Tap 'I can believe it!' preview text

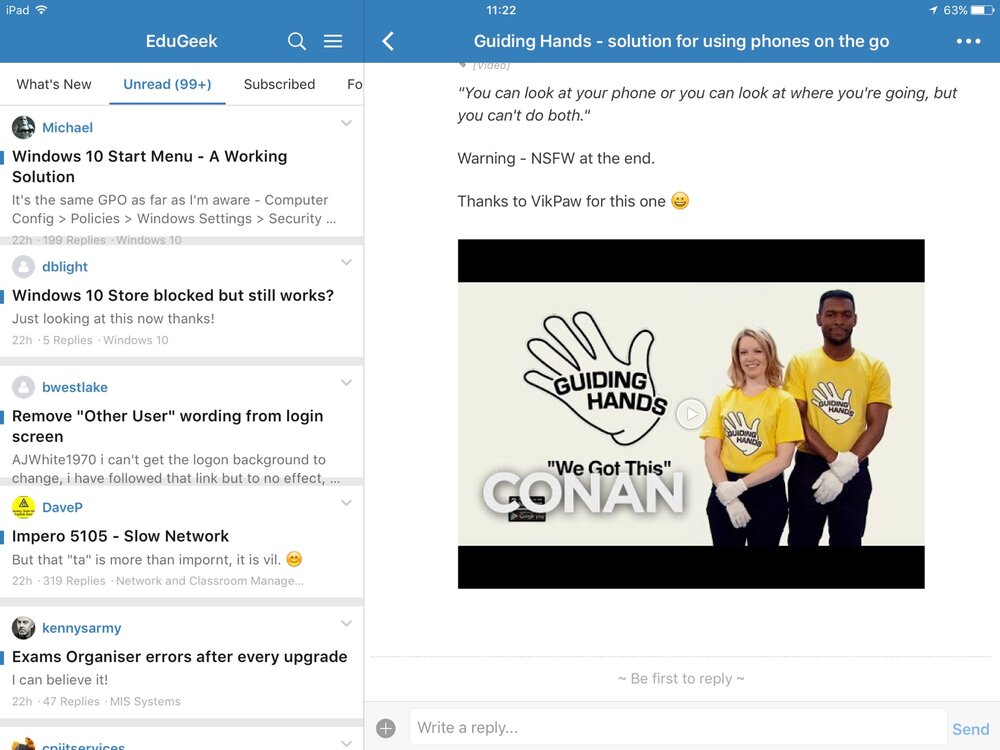click(x=60, y=680)
